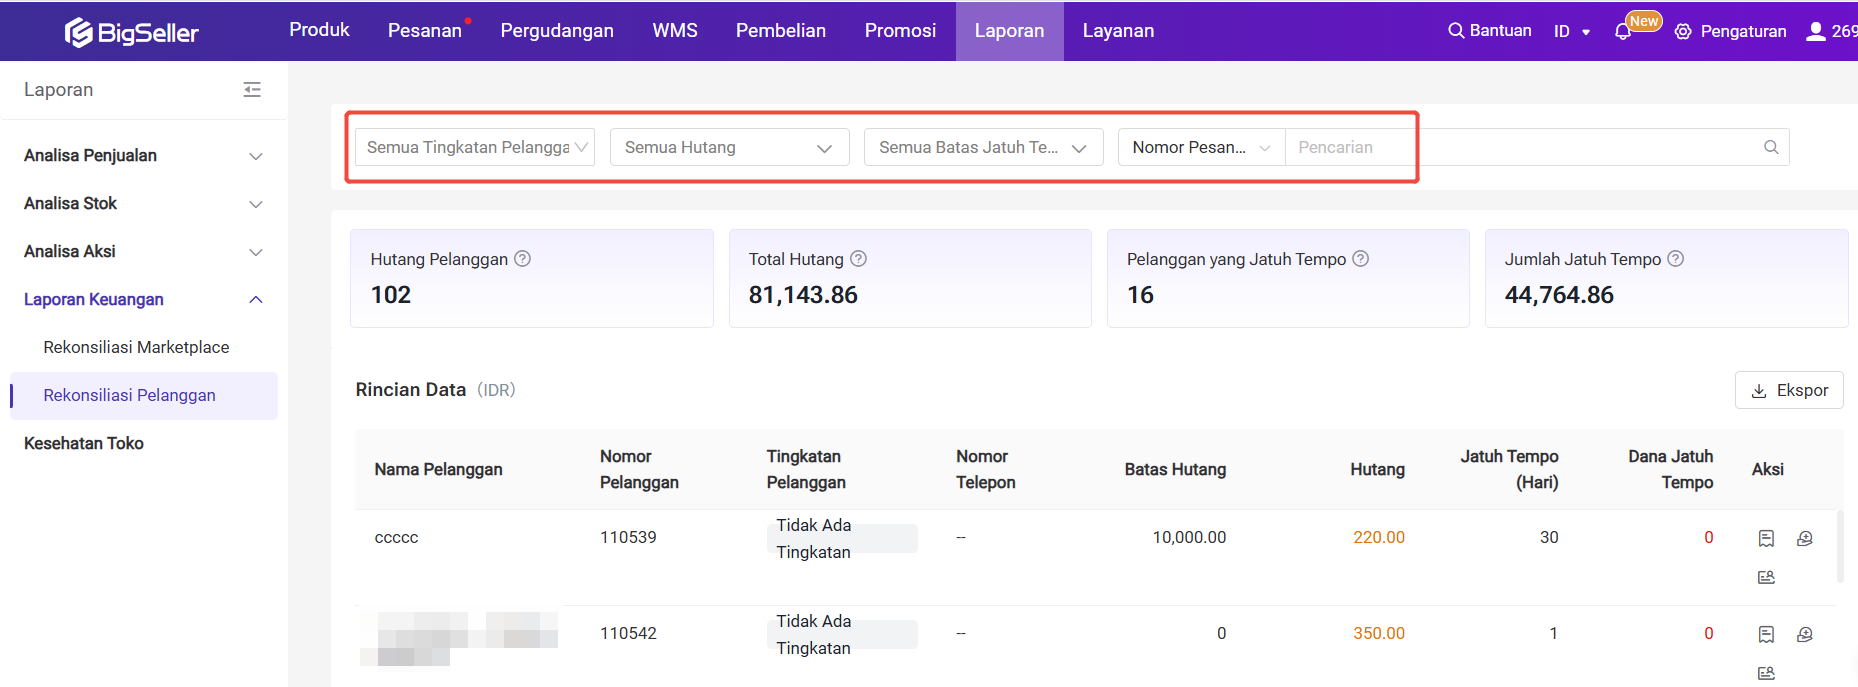The image size is (1858, 687).
Task: Click the customer card icon for ccccc
Action: (x=1766, y=577)
